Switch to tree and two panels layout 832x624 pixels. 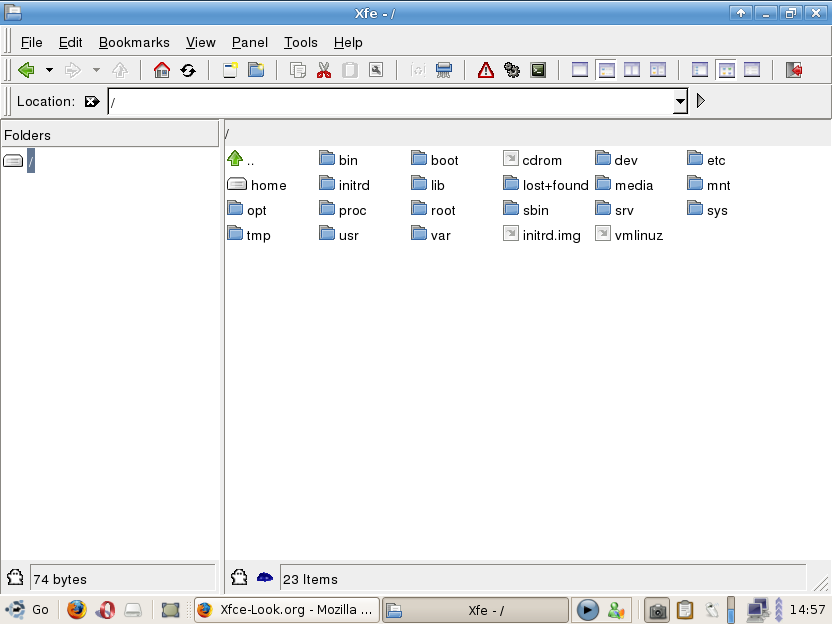657,70
